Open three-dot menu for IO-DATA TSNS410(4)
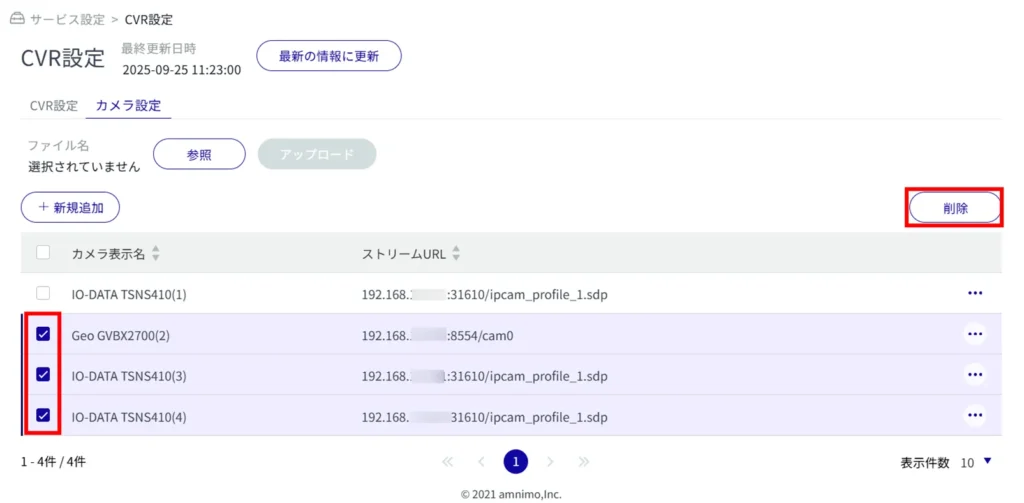The height and width of the screenshot is (503, 1024). (974, 415)
